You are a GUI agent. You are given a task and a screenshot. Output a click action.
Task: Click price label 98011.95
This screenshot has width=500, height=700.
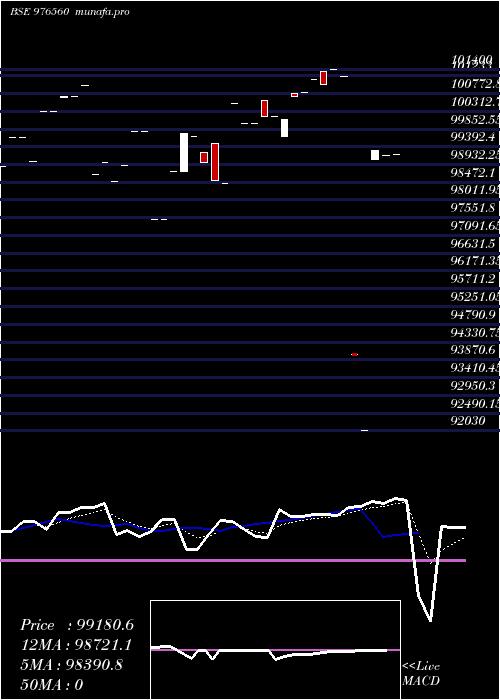[x=475, y=190]
